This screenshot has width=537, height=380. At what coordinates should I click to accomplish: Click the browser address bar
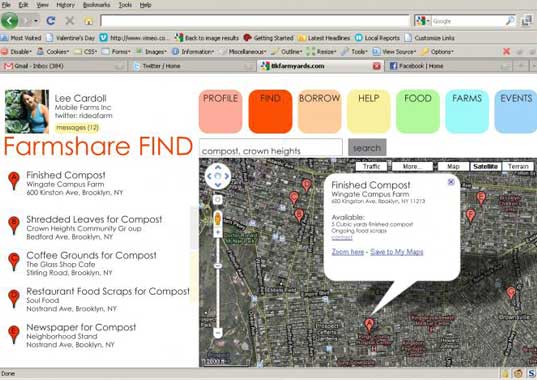click(255, 21)
